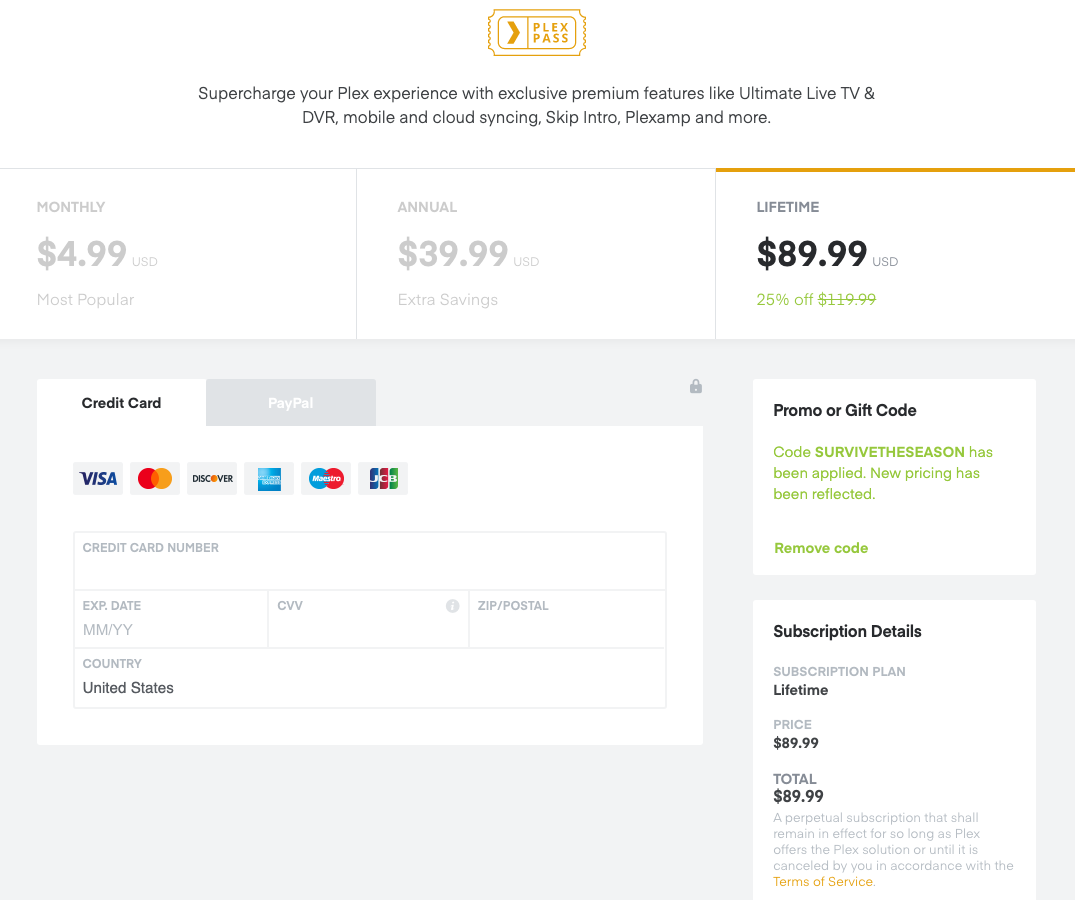The image size is (1075, 900).
Task: Select the Credit Card tab
Action: click(x=121, y=403)
